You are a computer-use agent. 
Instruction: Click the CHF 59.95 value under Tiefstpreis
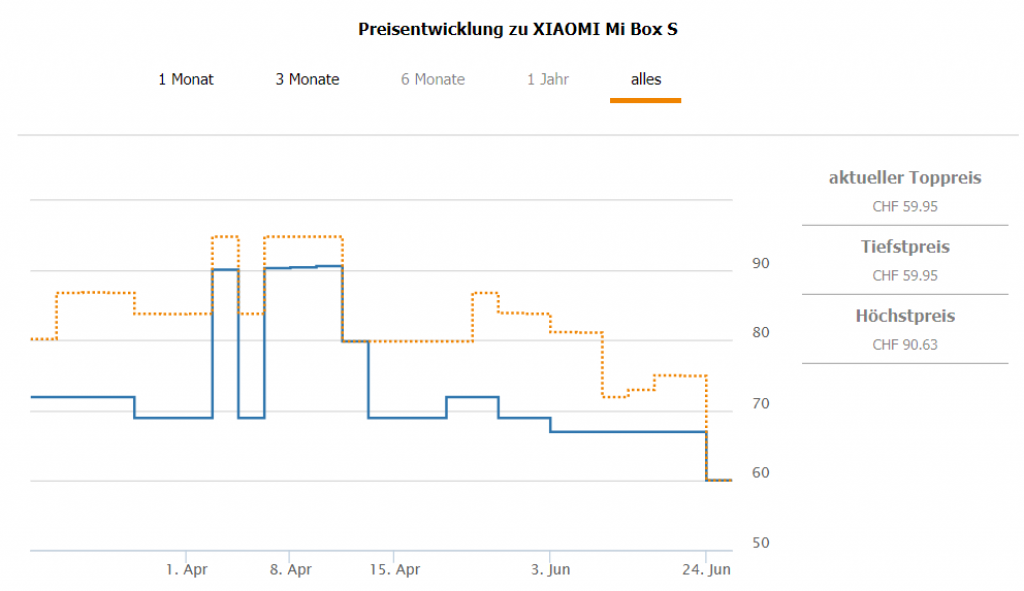(x=905, y=275)
